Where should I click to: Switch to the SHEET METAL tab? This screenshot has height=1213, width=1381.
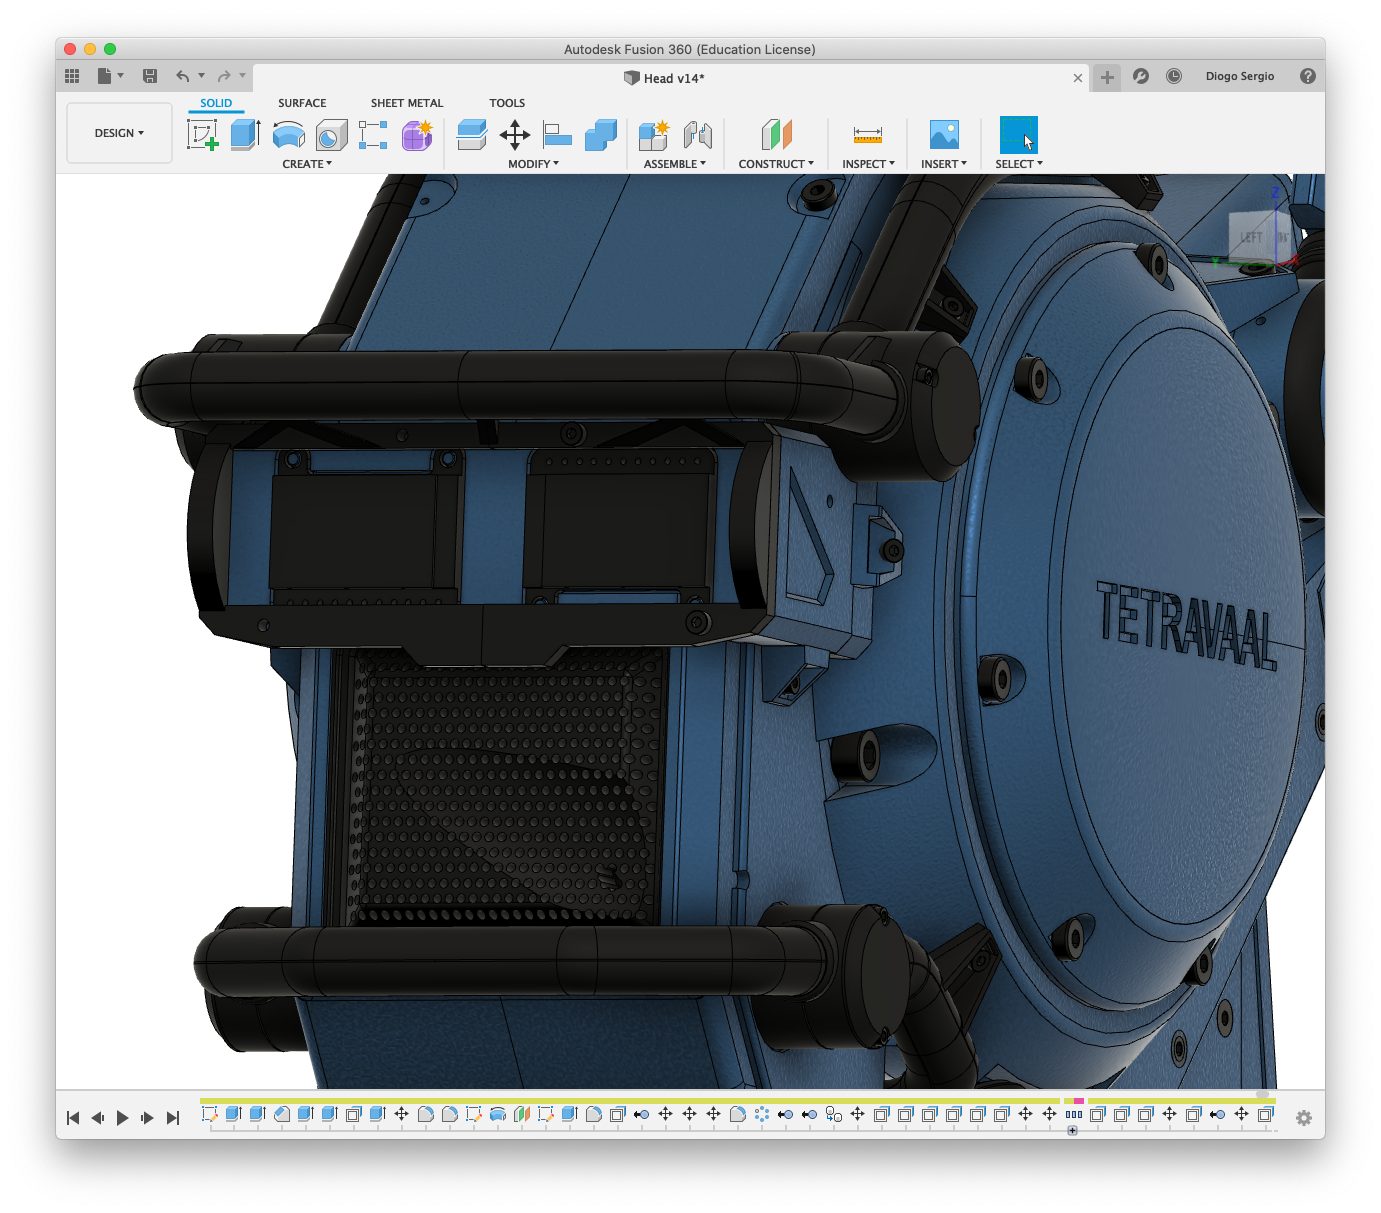(x=407, y=103)
